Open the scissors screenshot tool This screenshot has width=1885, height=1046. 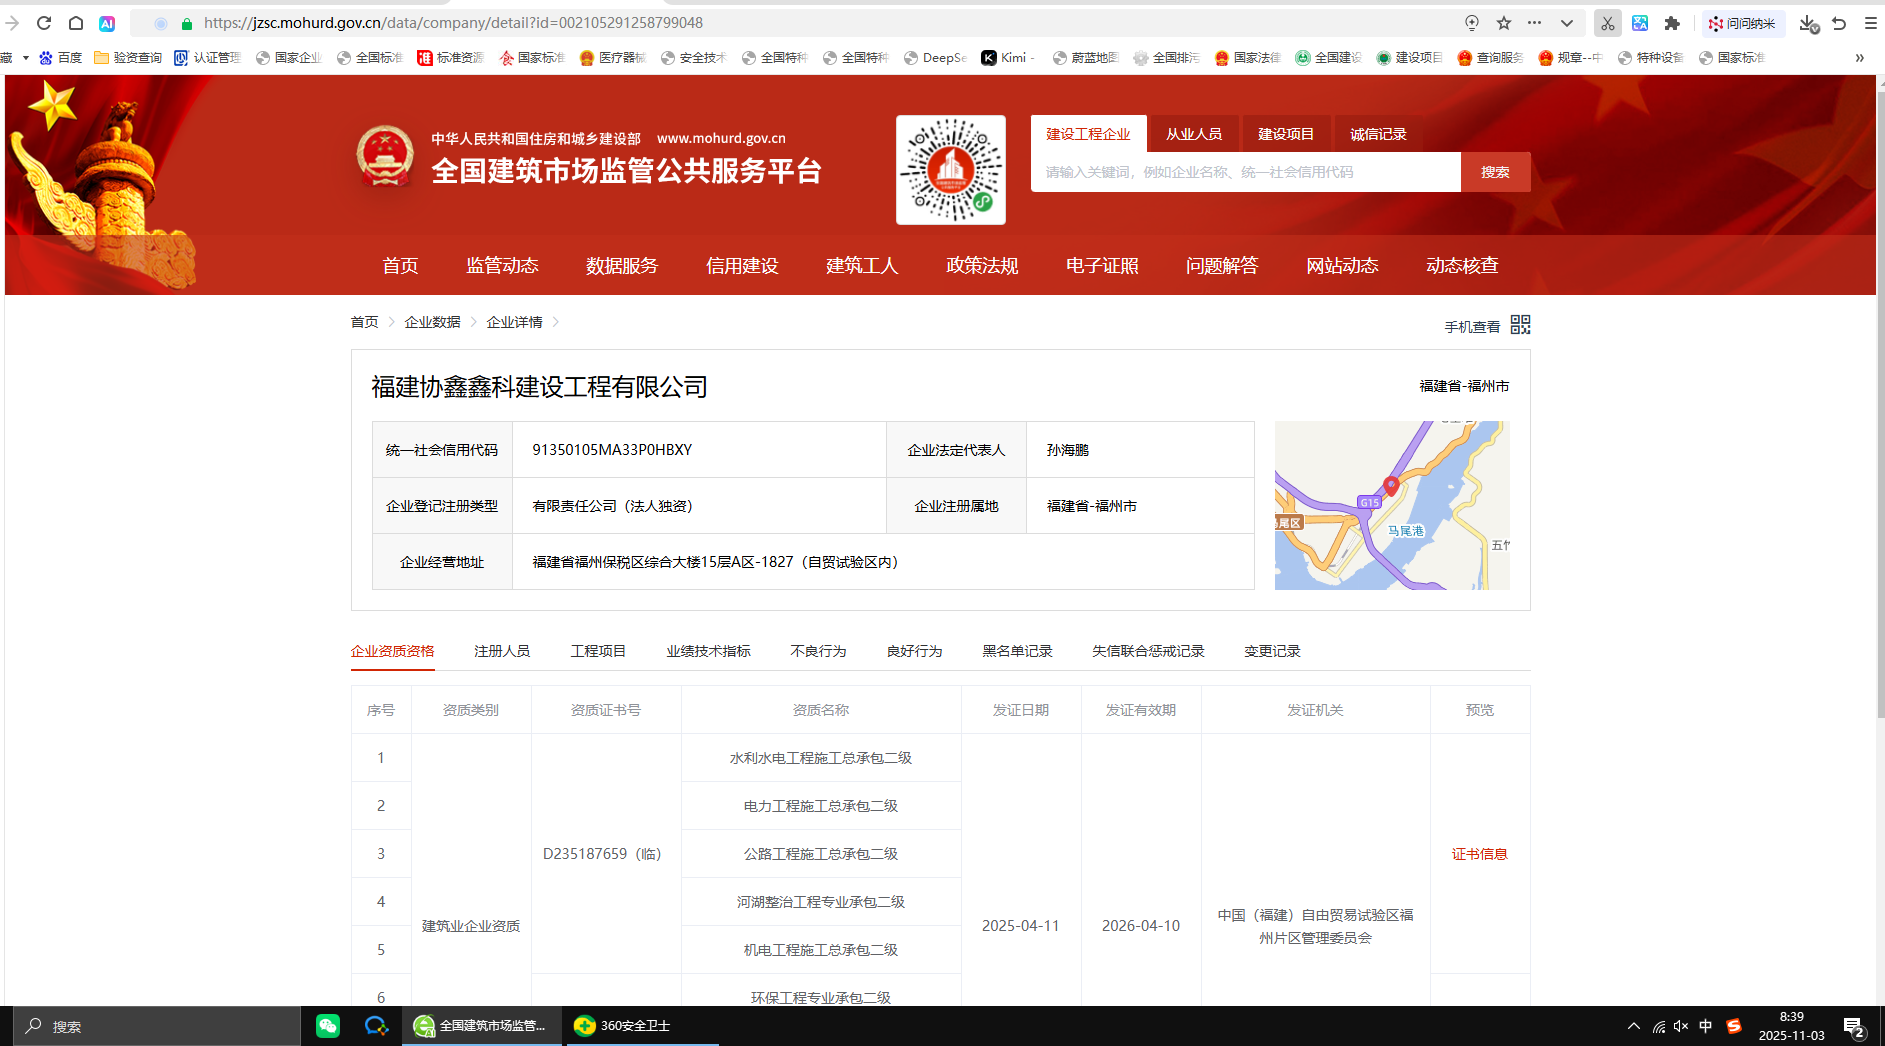pyautogui.click(x=1607, y=23)
